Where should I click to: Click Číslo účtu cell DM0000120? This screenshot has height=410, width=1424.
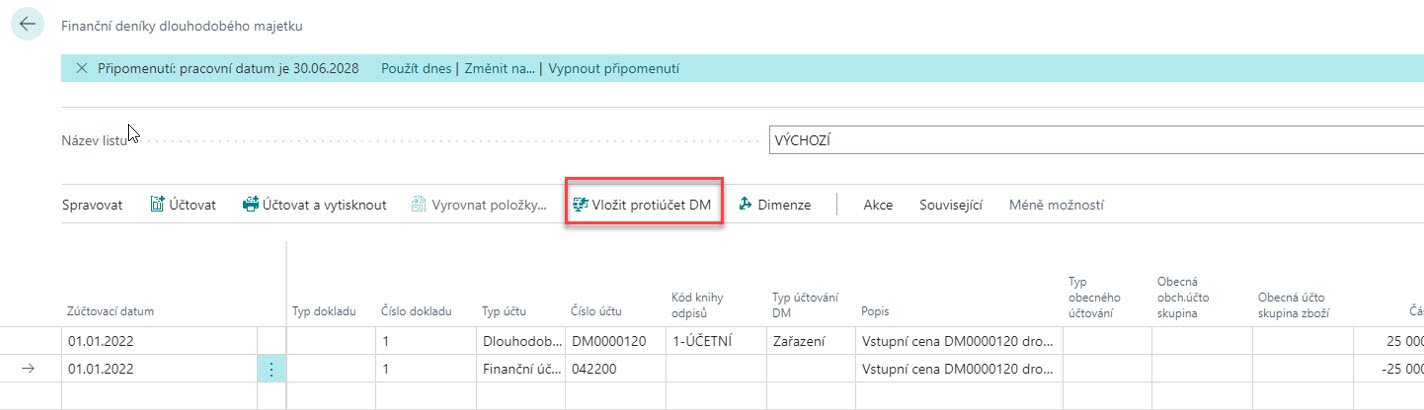tap(611, 341)
